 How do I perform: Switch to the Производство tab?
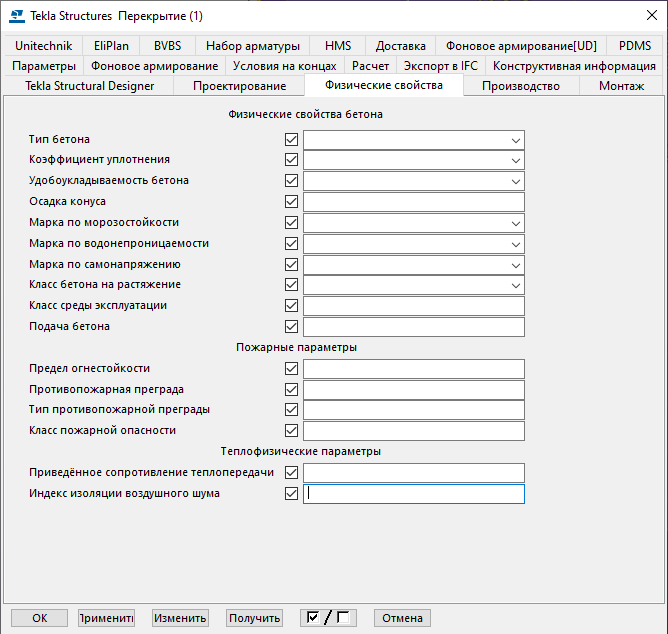[520, 86]
